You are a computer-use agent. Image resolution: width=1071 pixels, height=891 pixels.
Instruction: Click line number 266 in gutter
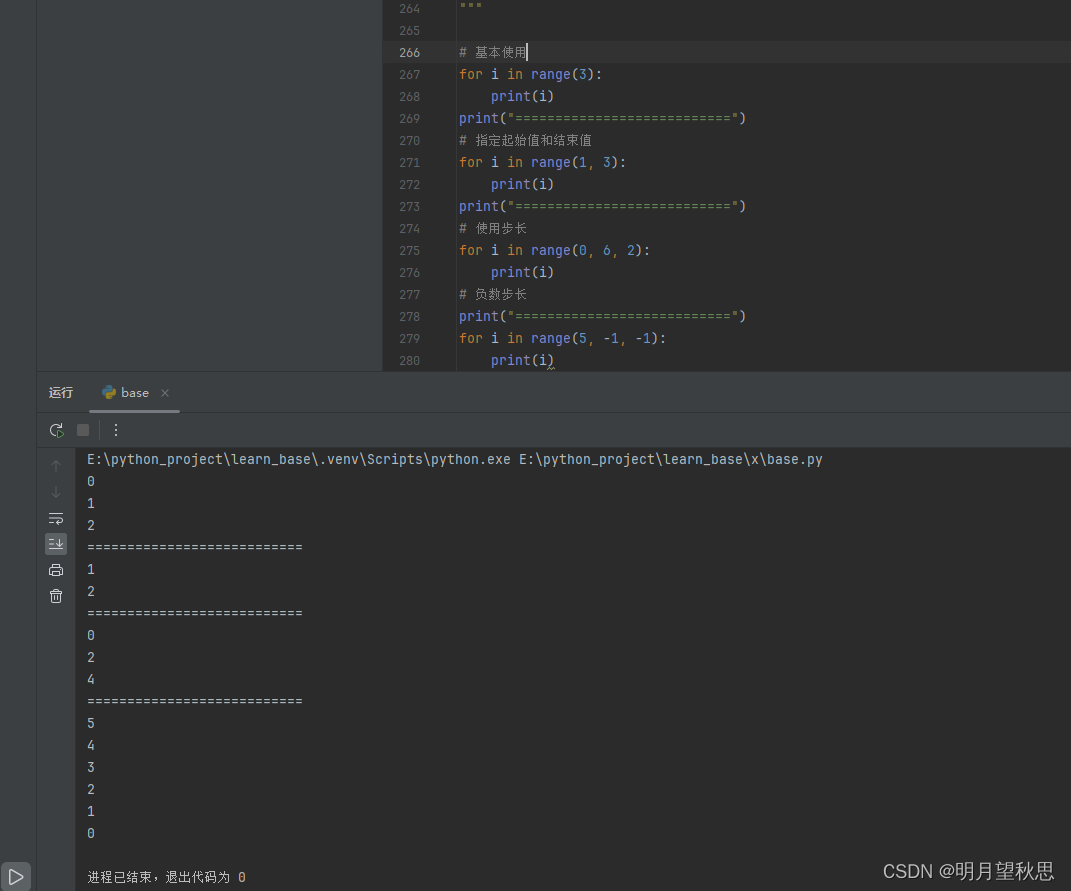[x=409, y=53]
